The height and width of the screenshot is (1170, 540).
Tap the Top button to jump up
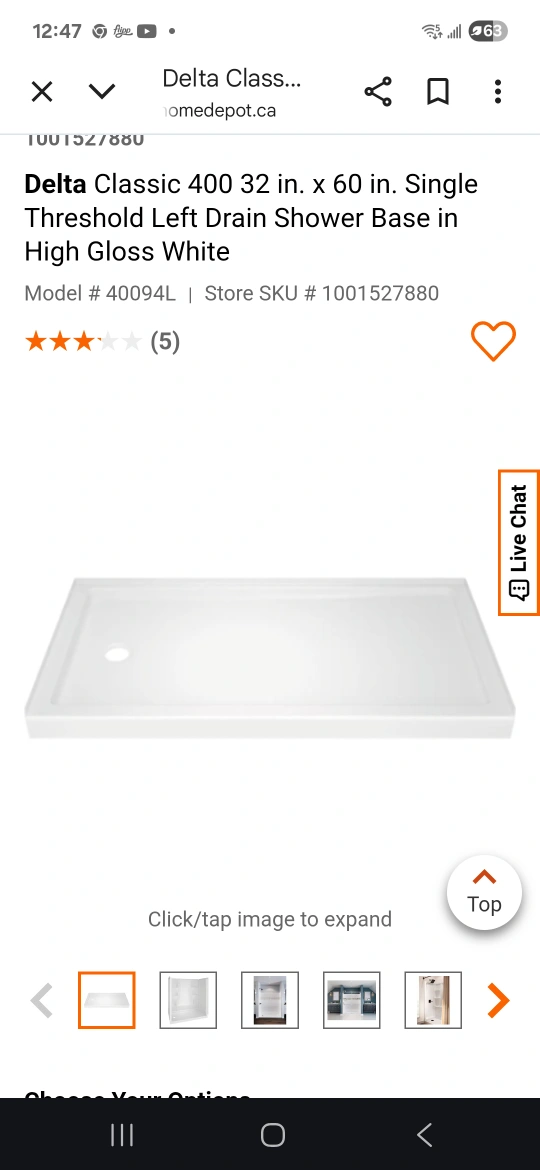(x=484, y=892)
